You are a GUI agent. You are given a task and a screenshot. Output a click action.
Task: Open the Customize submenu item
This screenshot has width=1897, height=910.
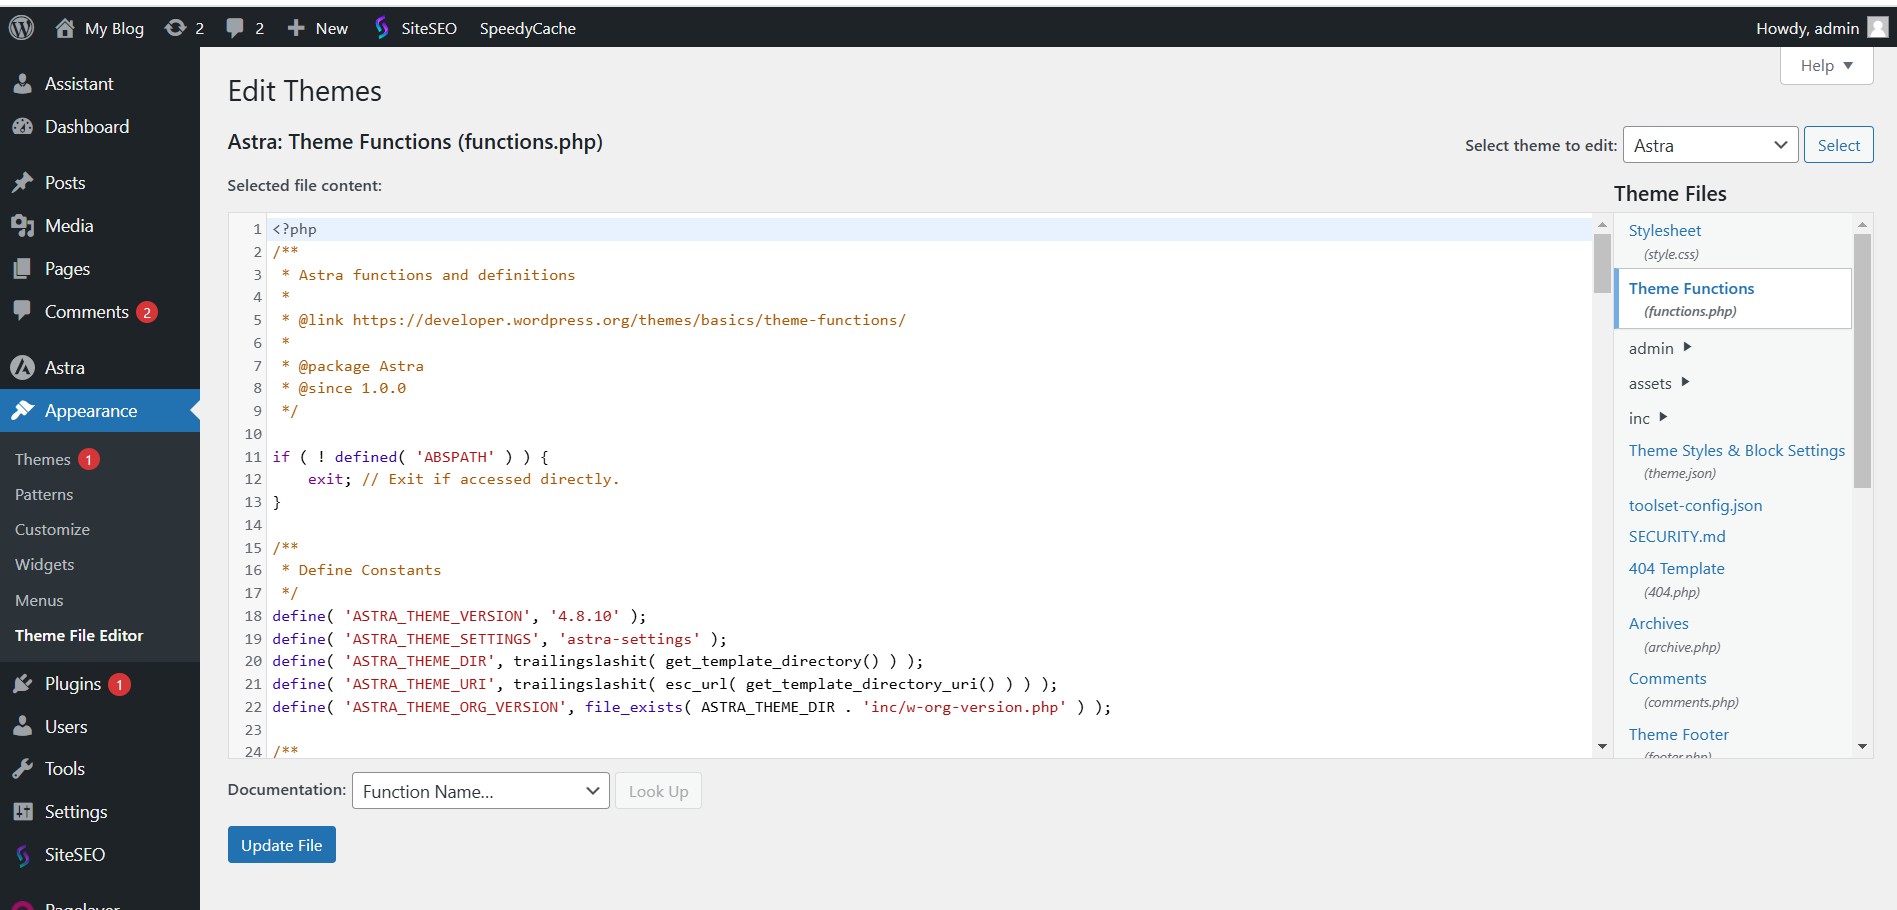pyautogui.click(x=52, y=530)
